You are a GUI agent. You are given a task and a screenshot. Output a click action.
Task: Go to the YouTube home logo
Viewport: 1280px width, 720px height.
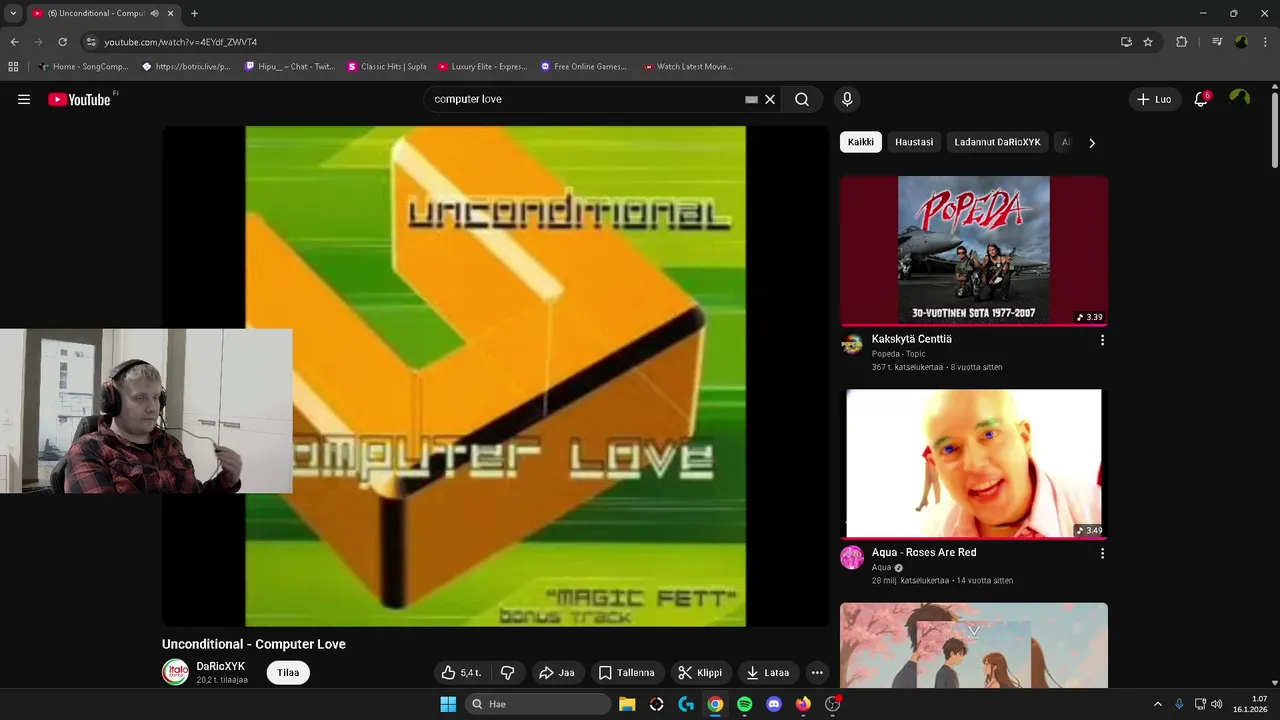click(80, 99)
